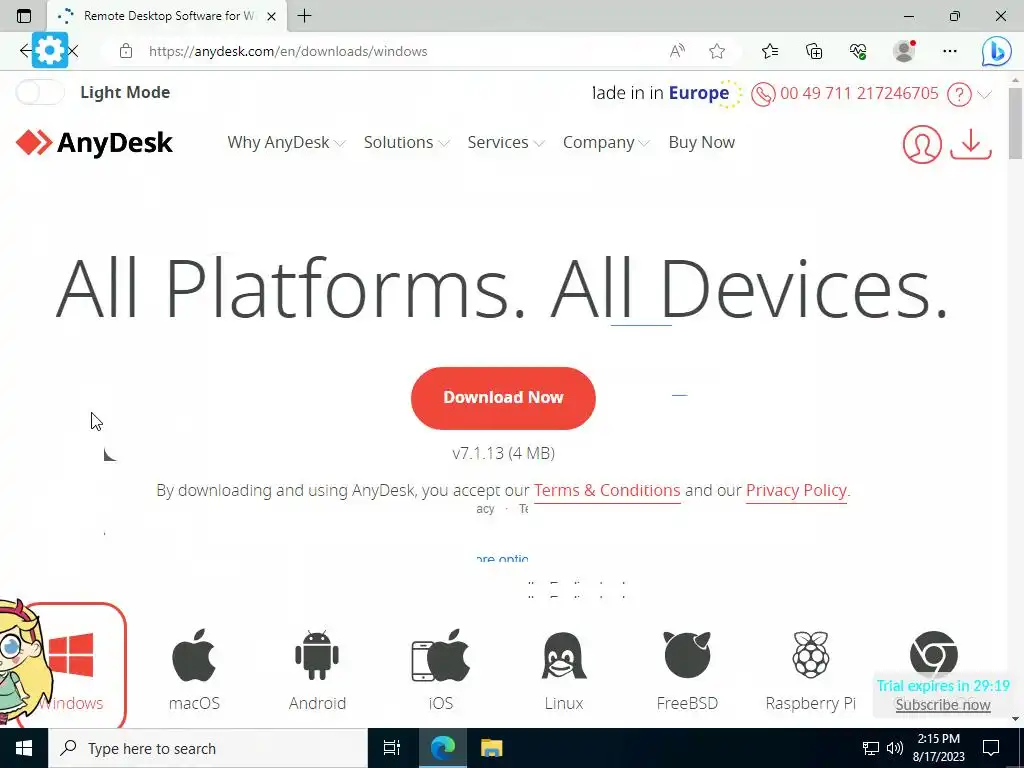
Task: Open the Company dropdown menu
Action: 606,142
